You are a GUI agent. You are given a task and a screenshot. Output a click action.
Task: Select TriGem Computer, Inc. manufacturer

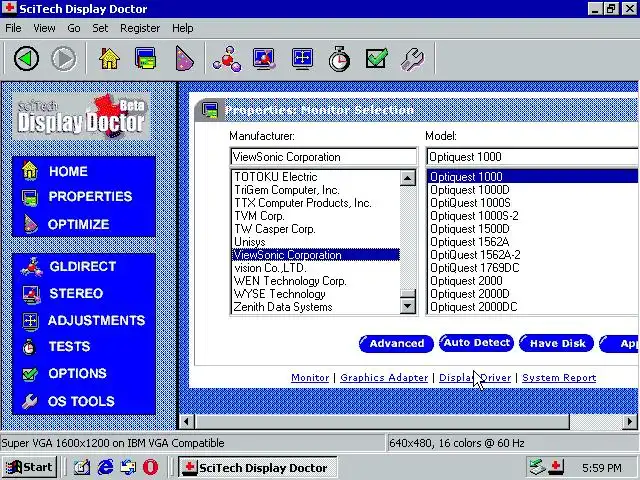316,190
